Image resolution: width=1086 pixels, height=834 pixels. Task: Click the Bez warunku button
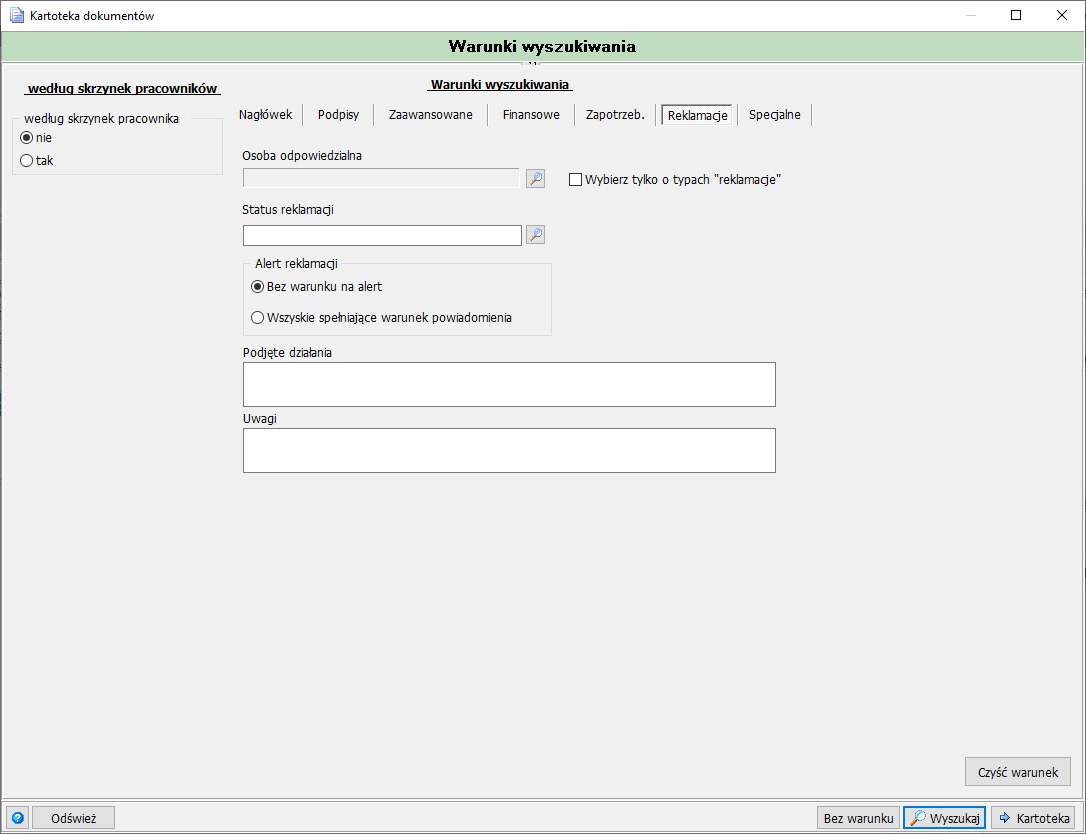858,818
